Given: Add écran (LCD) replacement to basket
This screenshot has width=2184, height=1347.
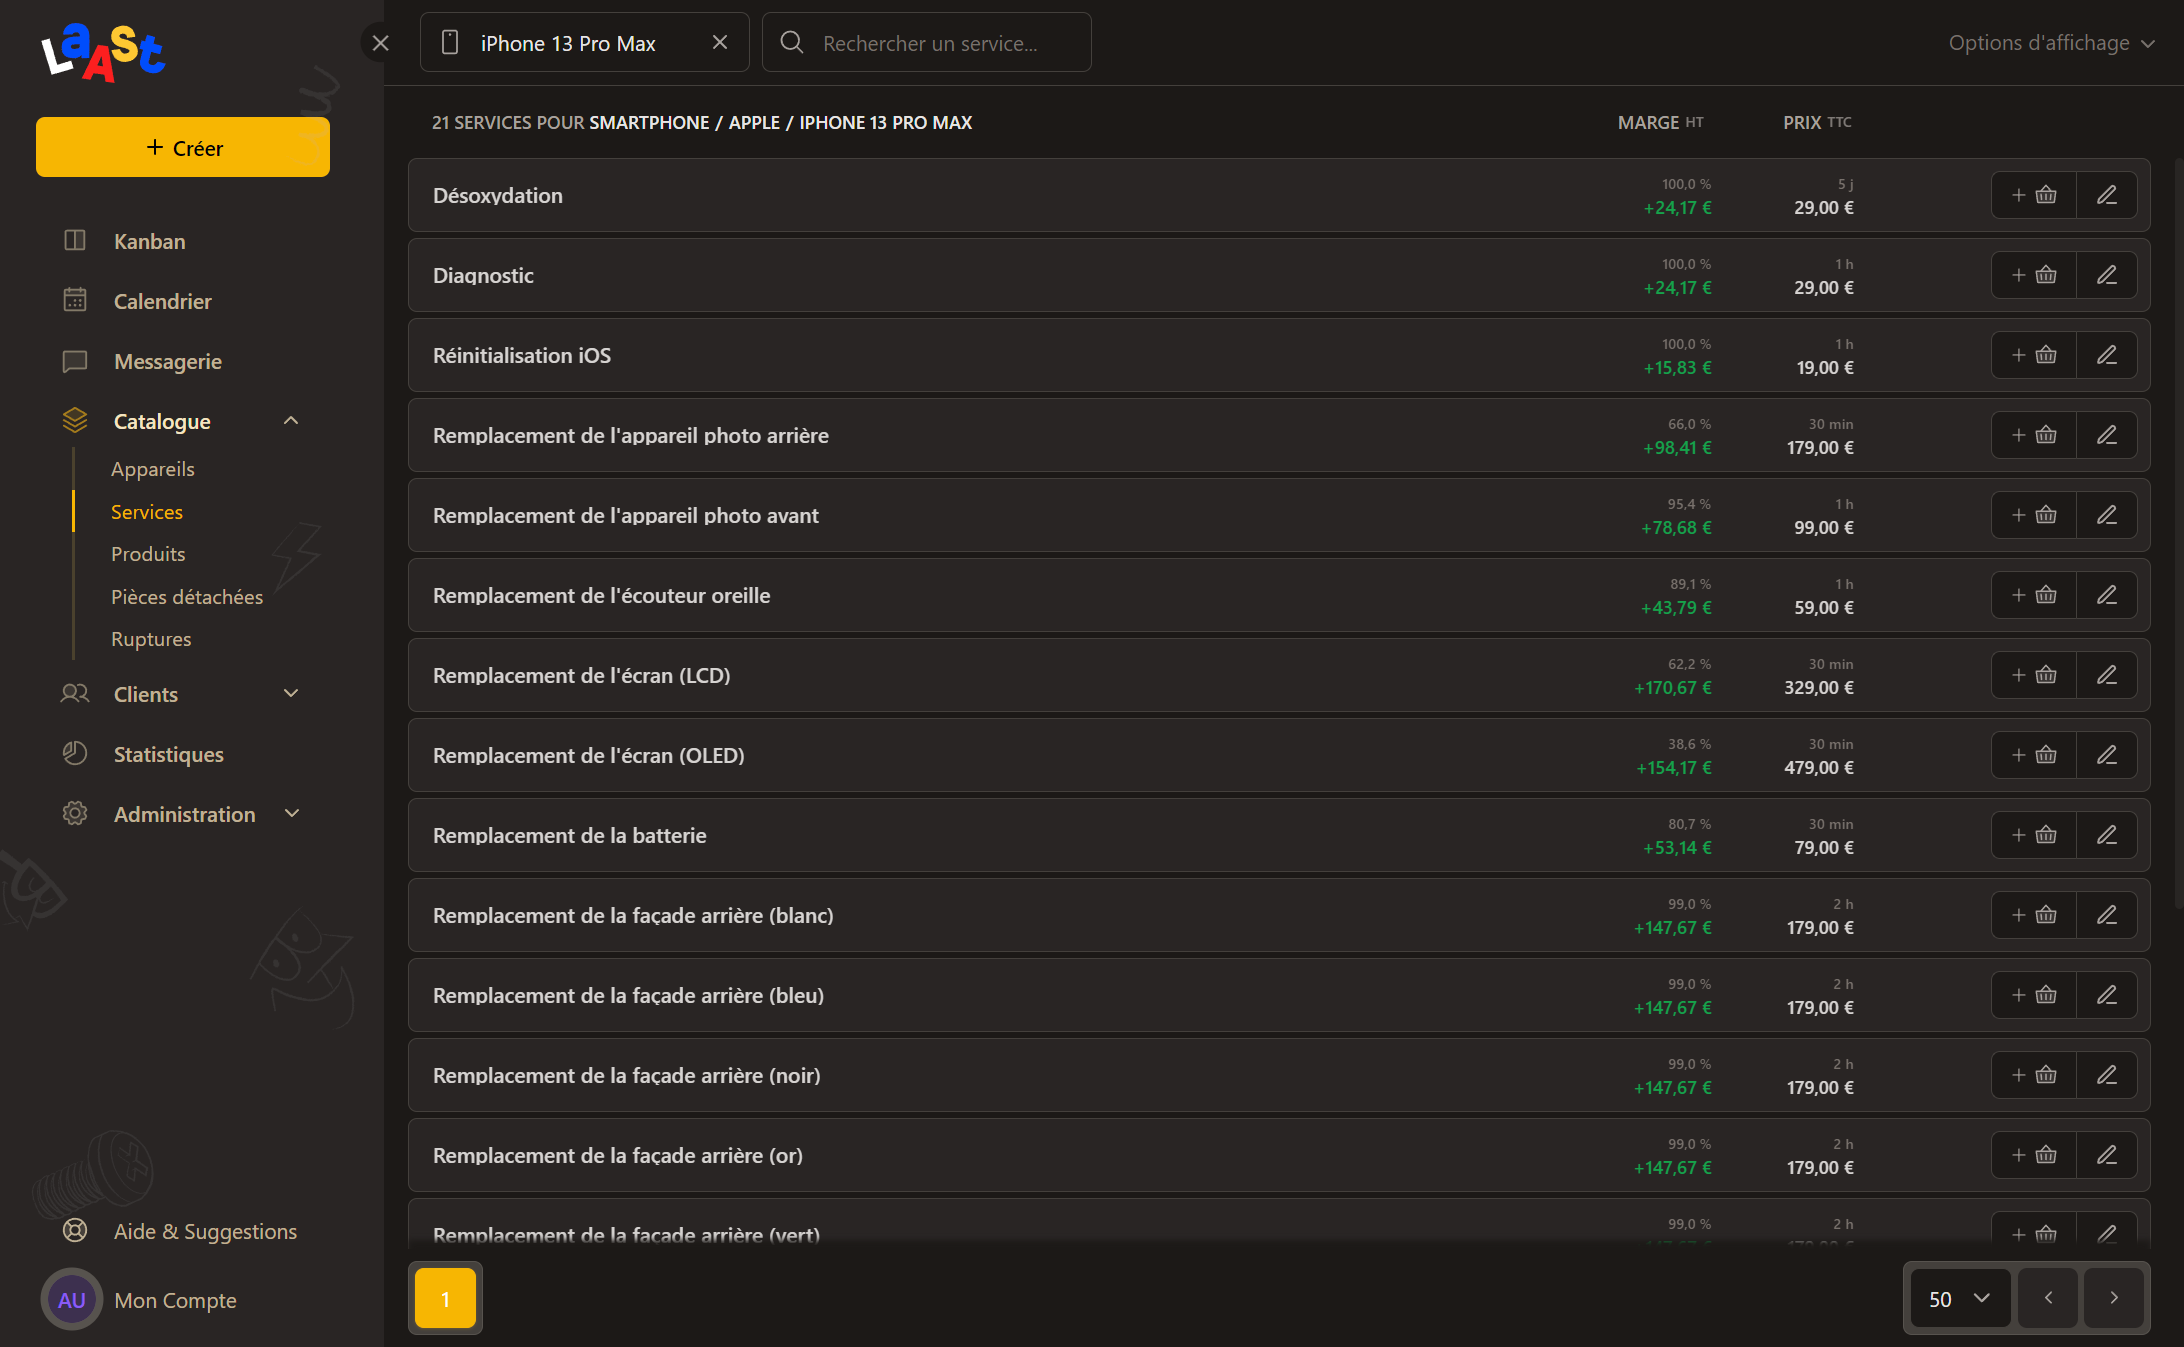Looking at the screenshot, I should [x=2034, y=675].
